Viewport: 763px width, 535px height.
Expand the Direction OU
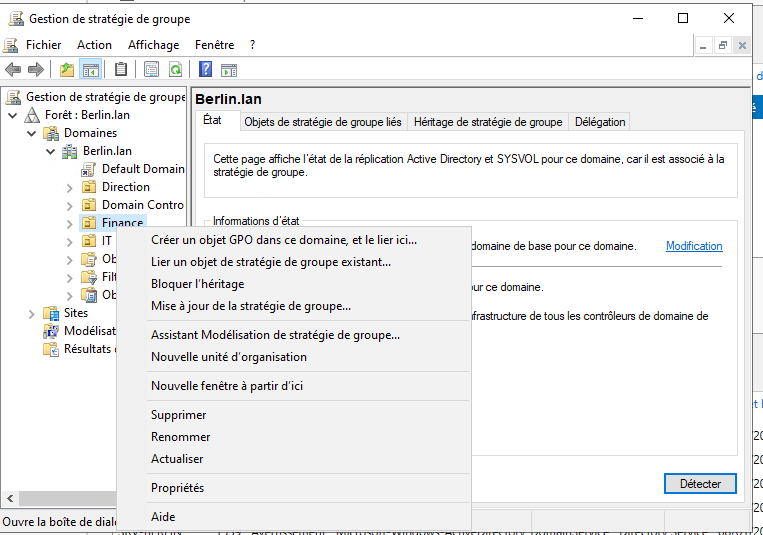click(x=70, y=188)
